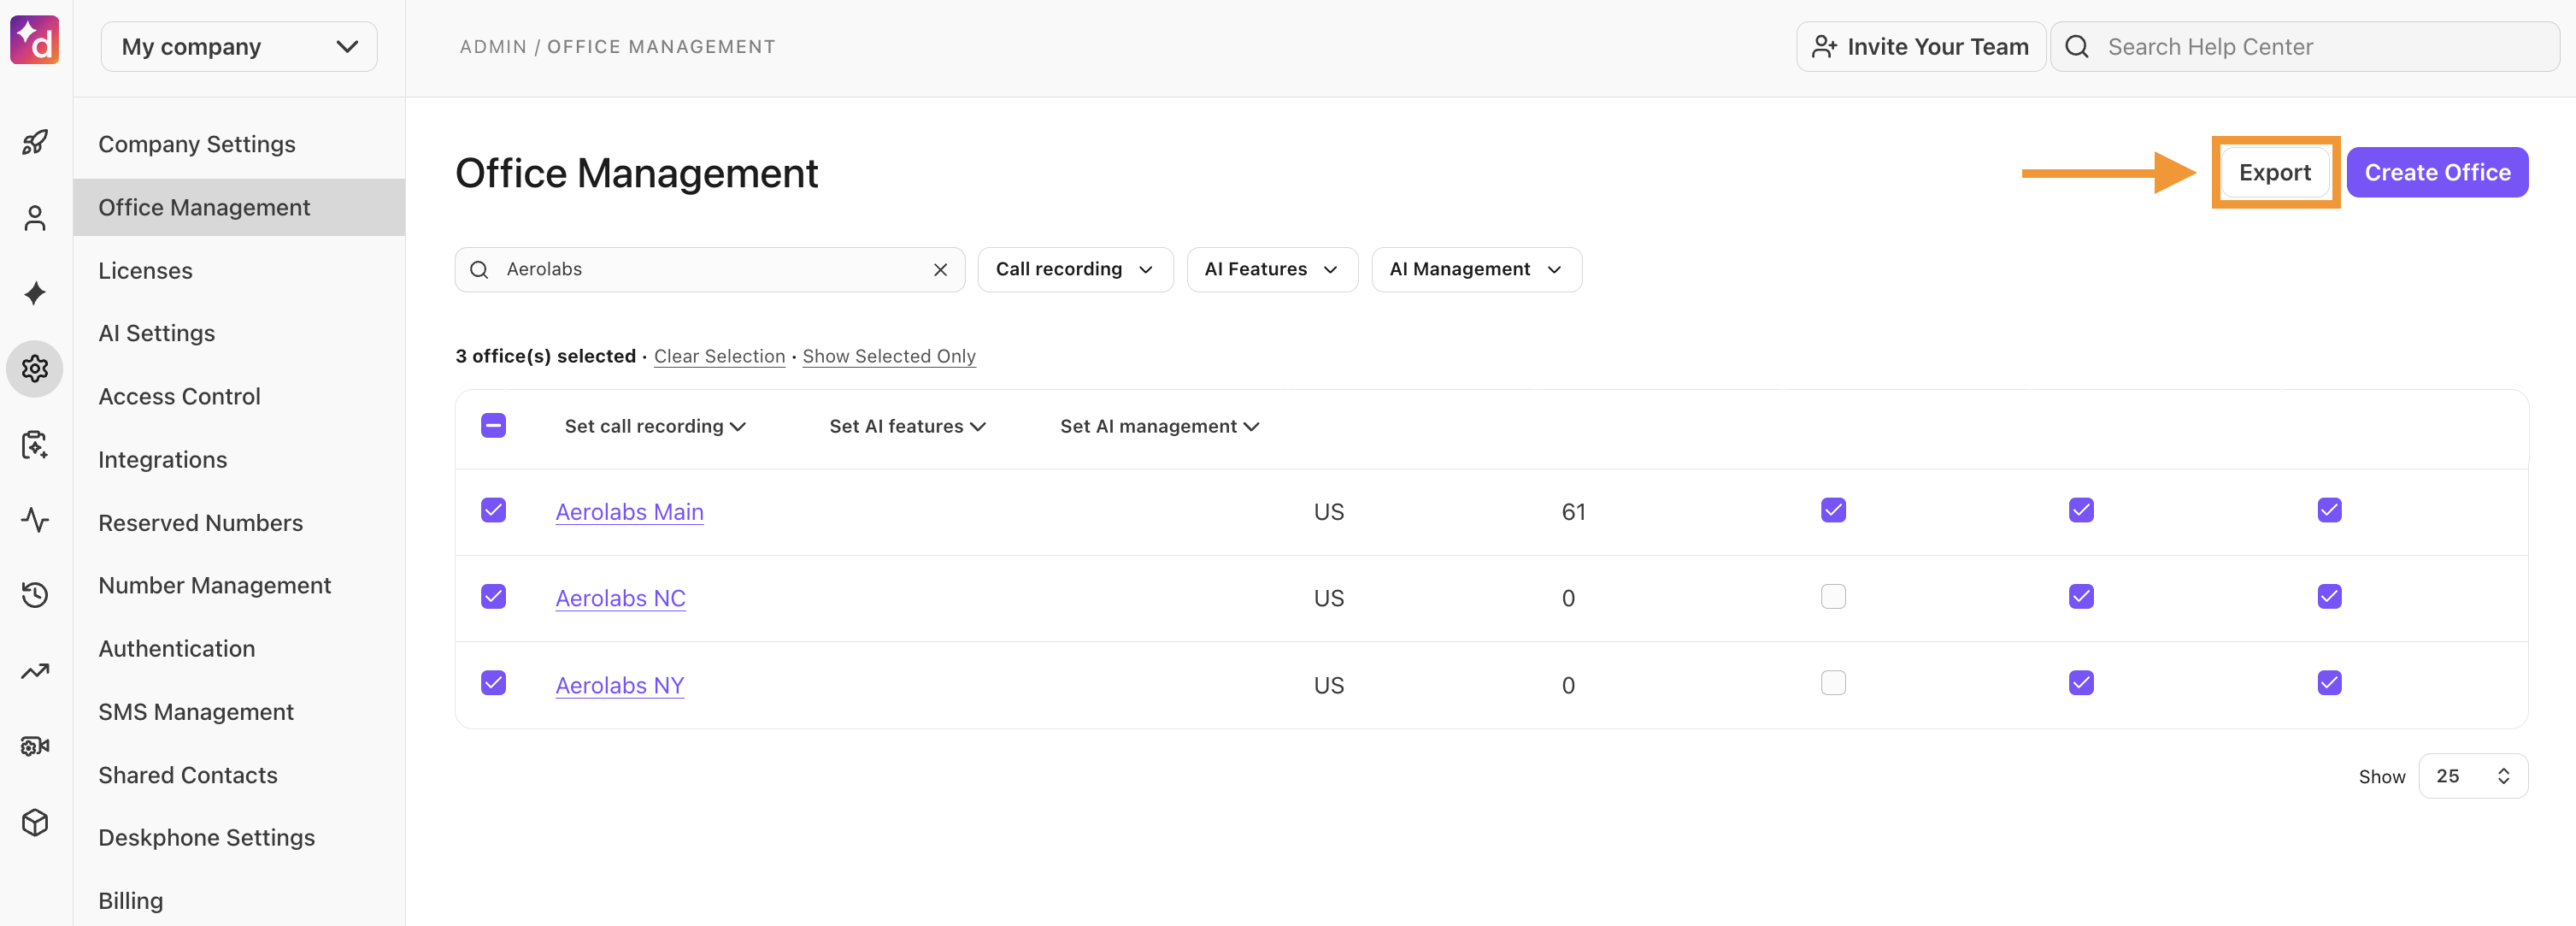
Task: Open the Set AI management bulk menu
Action: 1159,427
